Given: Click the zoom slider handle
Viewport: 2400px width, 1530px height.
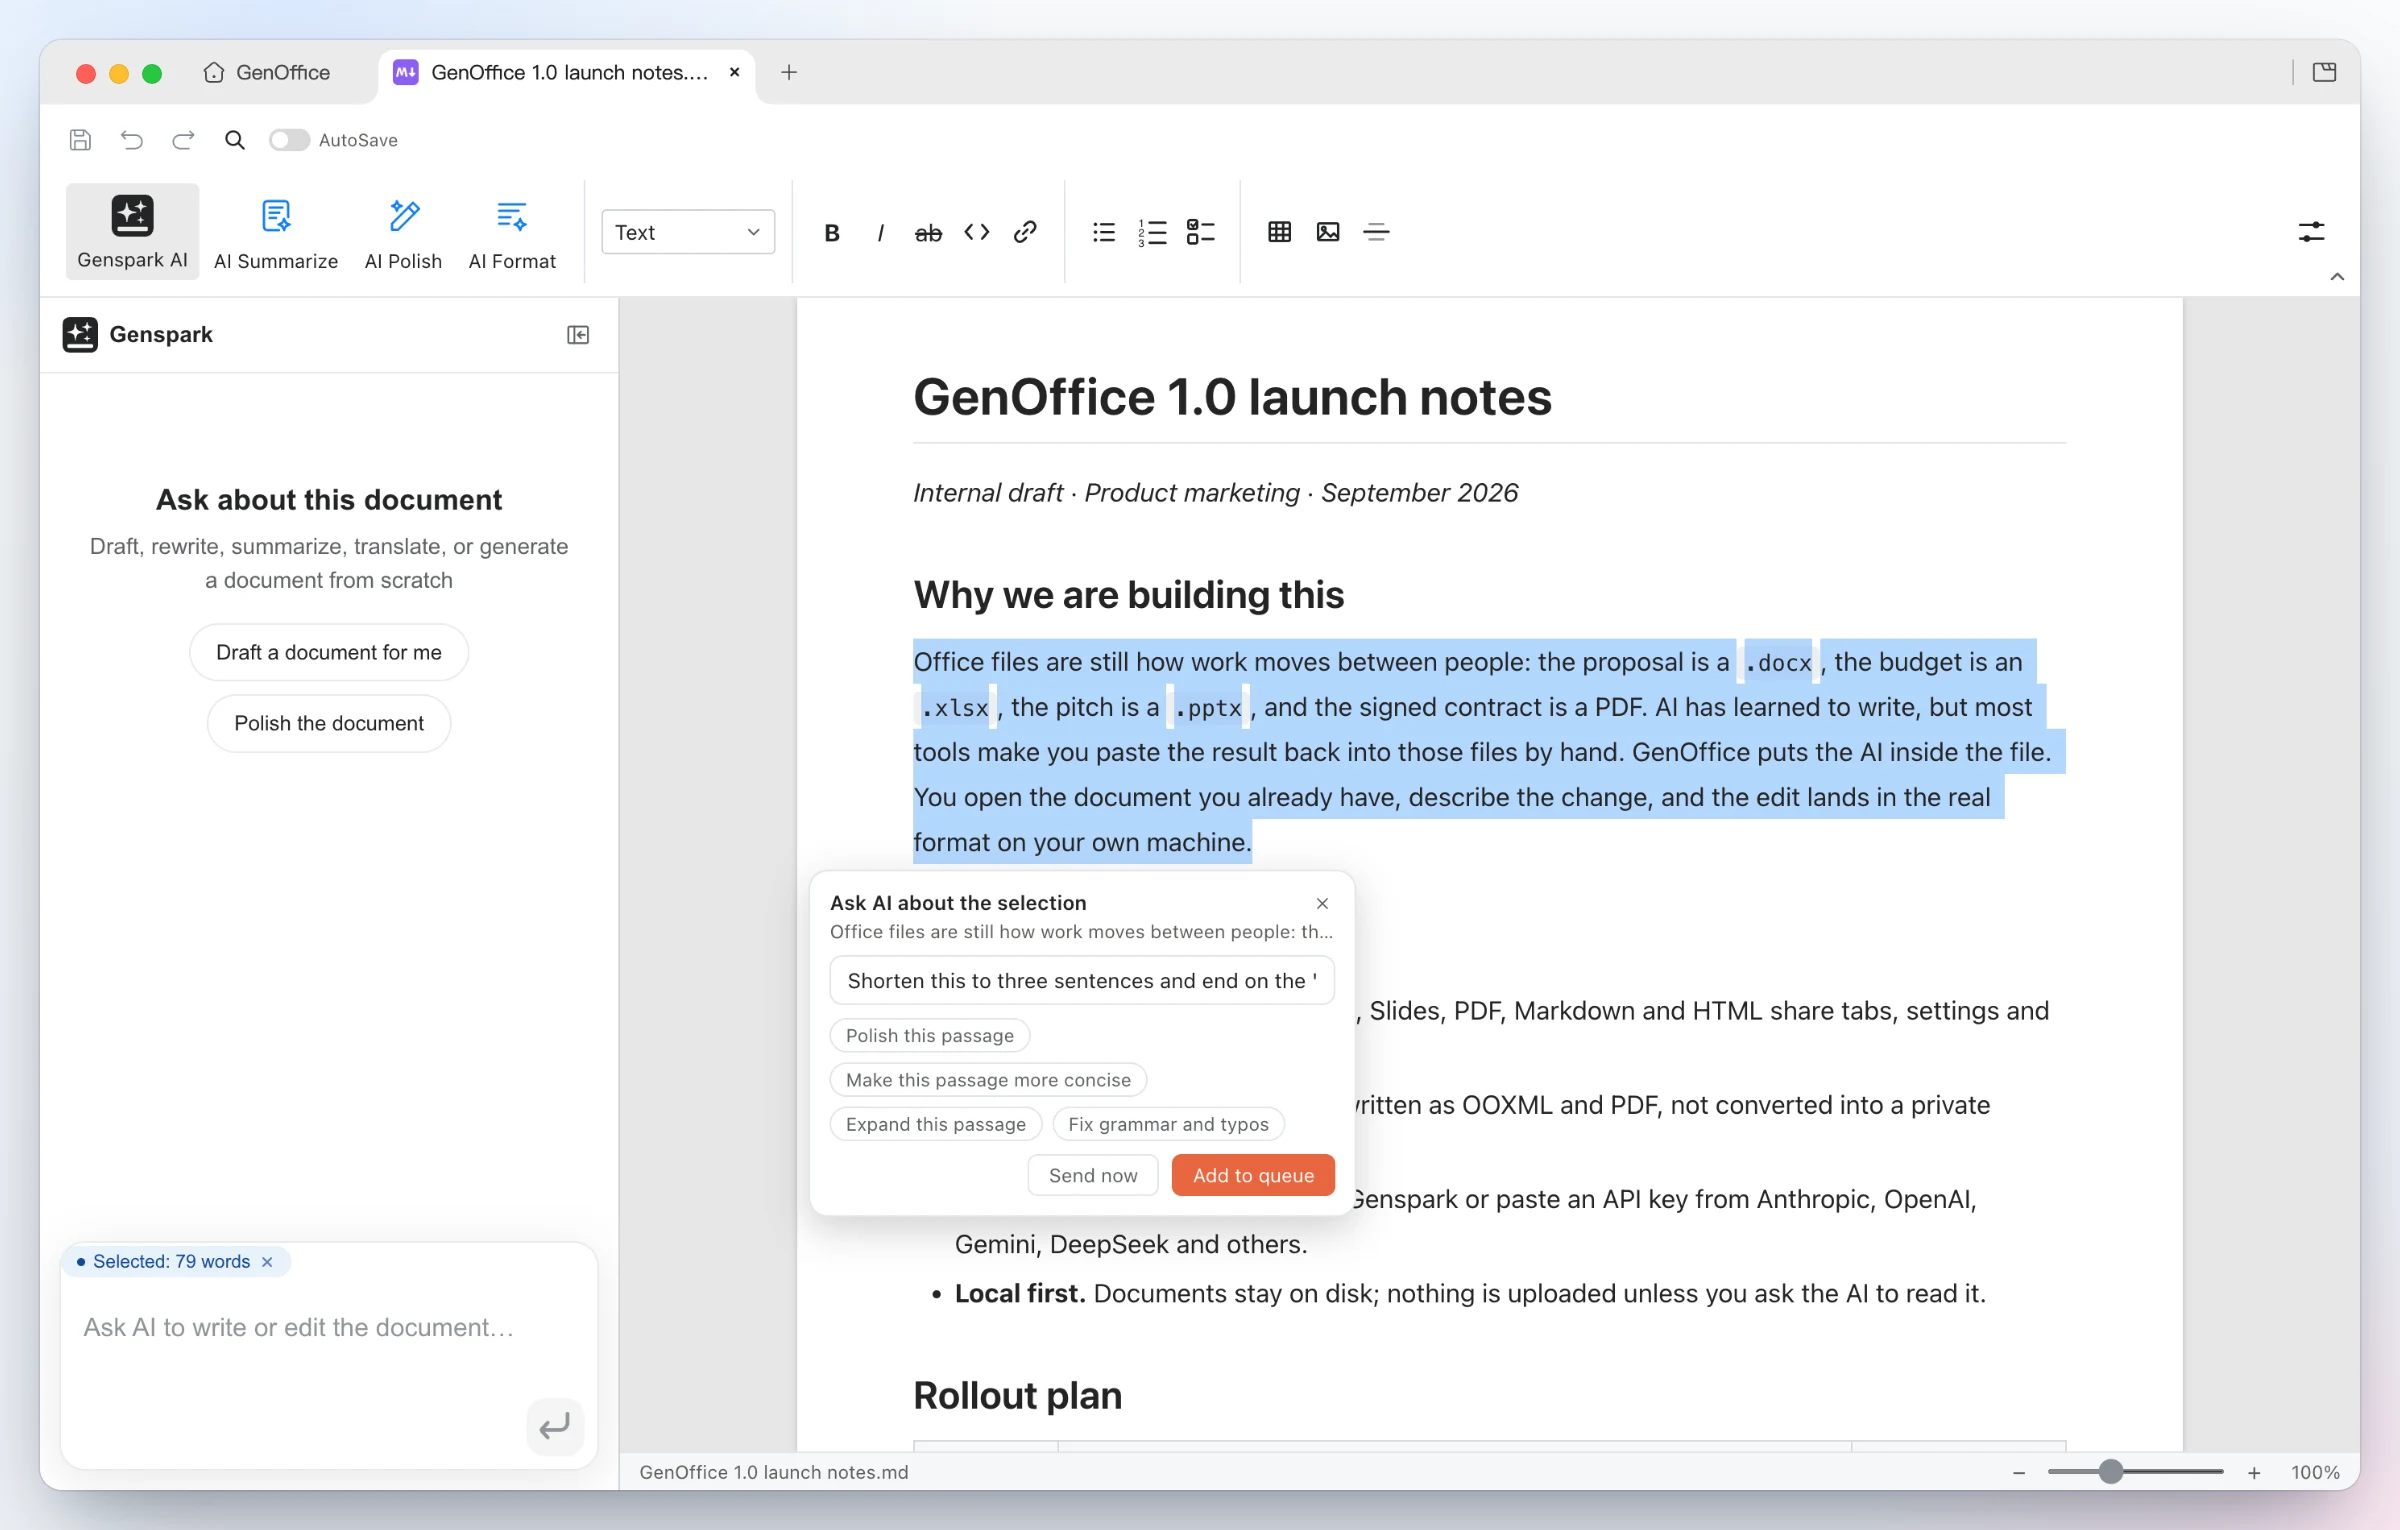Looking at the screenshot, I should pyautogui.click(x=2110, y=1472).
